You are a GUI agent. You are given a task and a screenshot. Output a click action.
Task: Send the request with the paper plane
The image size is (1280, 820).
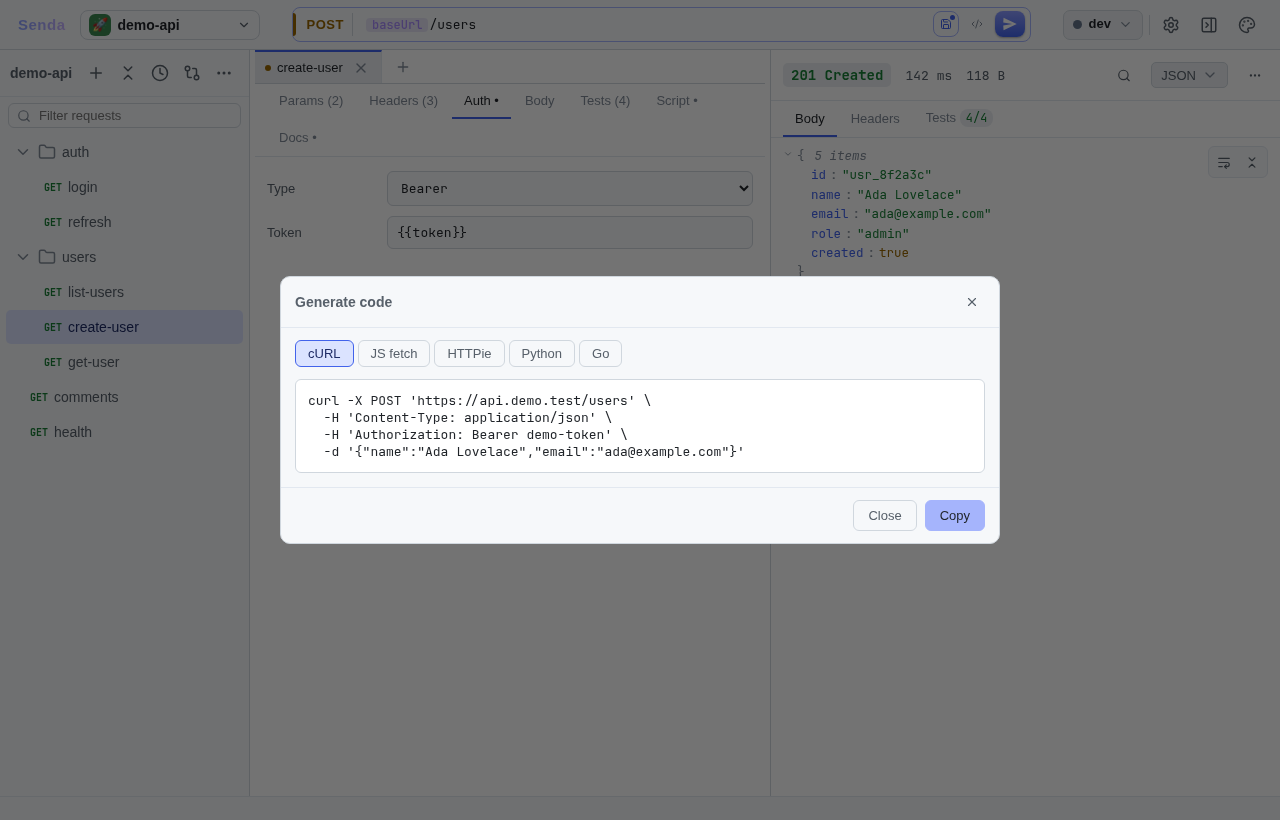(1010, 24)
